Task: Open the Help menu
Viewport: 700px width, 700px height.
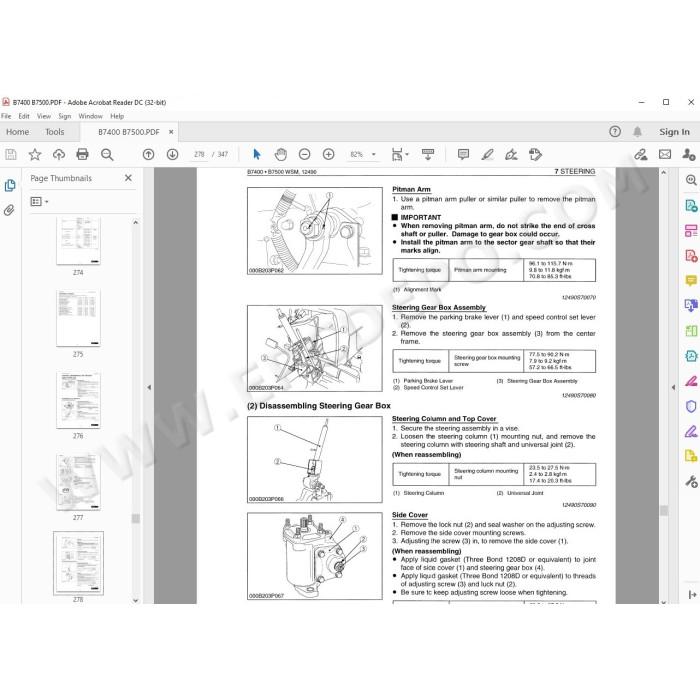Action: [x=117, y=116]
